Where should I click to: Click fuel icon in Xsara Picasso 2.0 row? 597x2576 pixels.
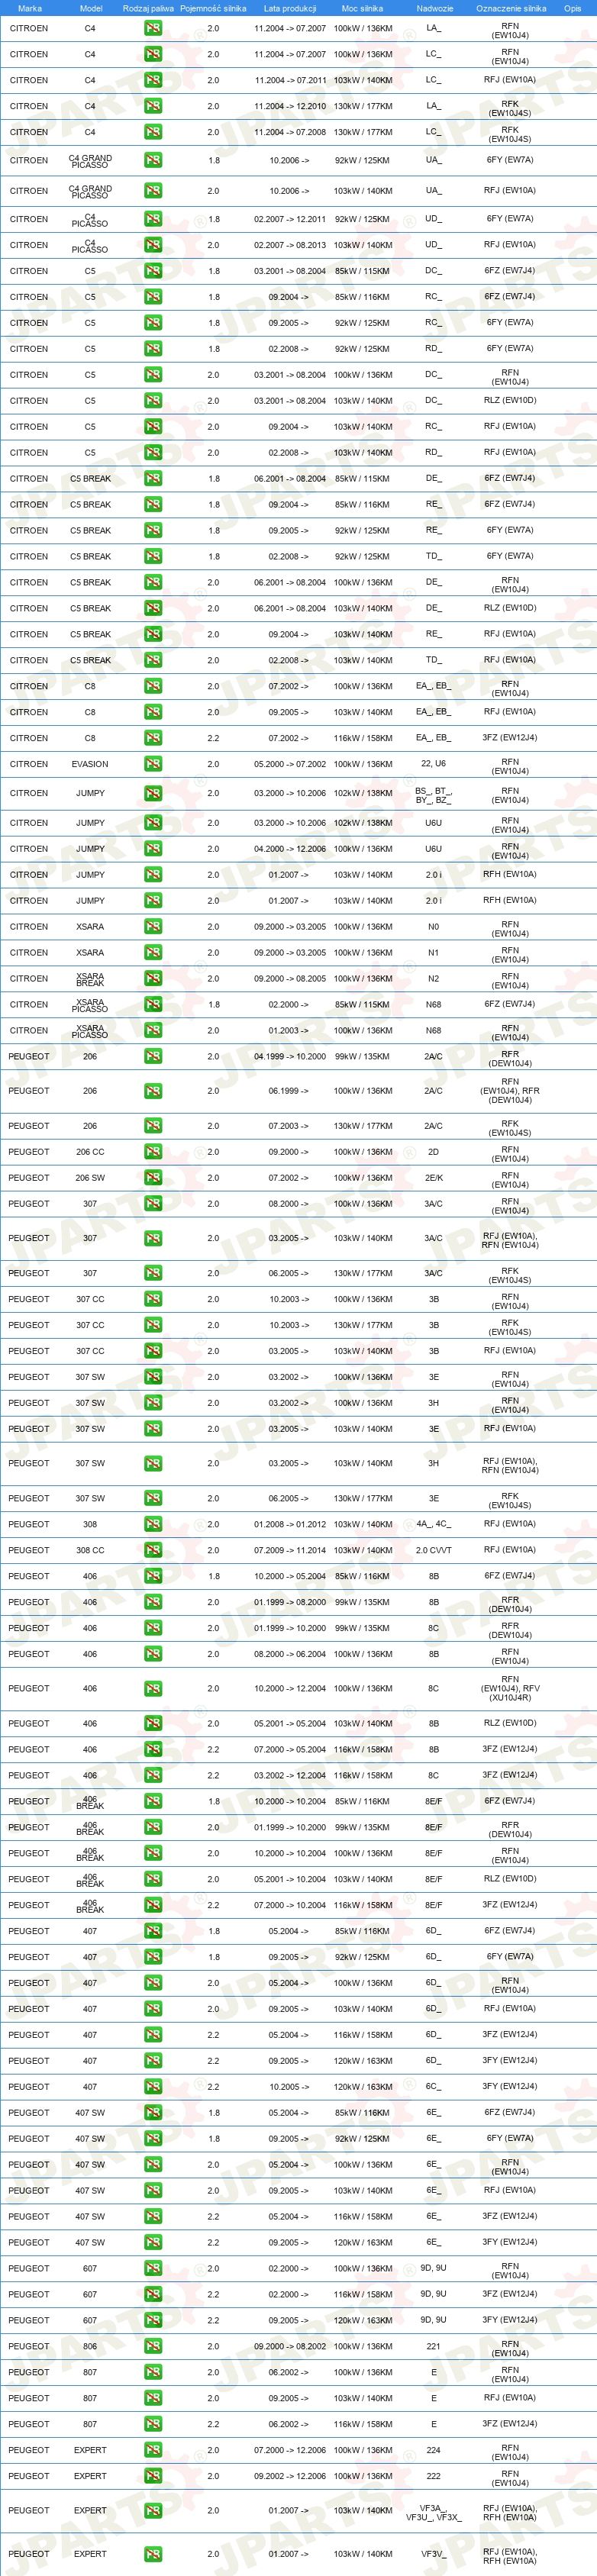pos(153,1031)
